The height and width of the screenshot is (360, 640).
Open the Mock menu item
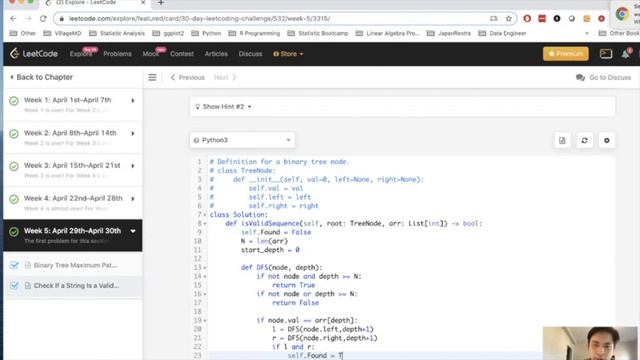pos(151,54)
